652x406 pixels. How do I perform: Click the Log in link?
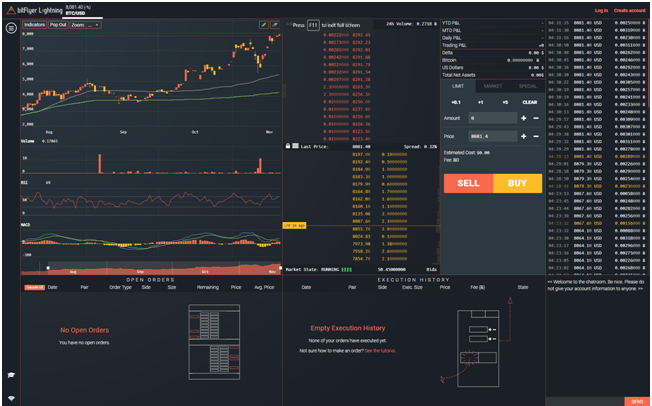pos(601,10)
